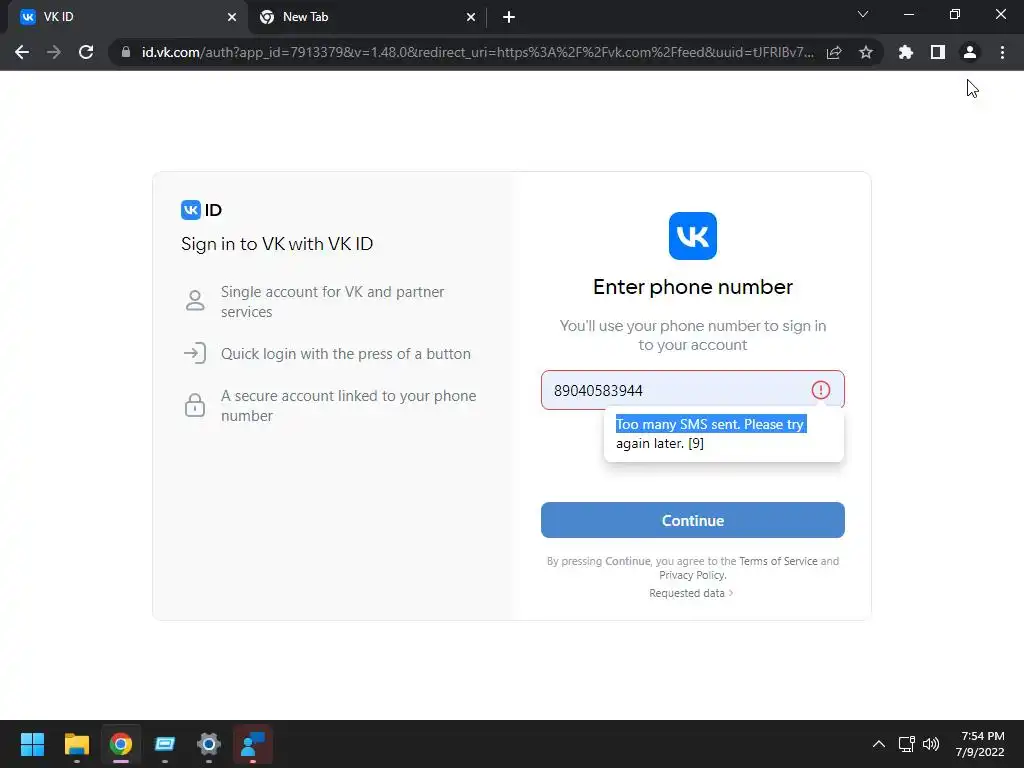Viewport: 1024px width, 768px height.
Task: Open the Terms of Service link
Action: tap(778, 561)
